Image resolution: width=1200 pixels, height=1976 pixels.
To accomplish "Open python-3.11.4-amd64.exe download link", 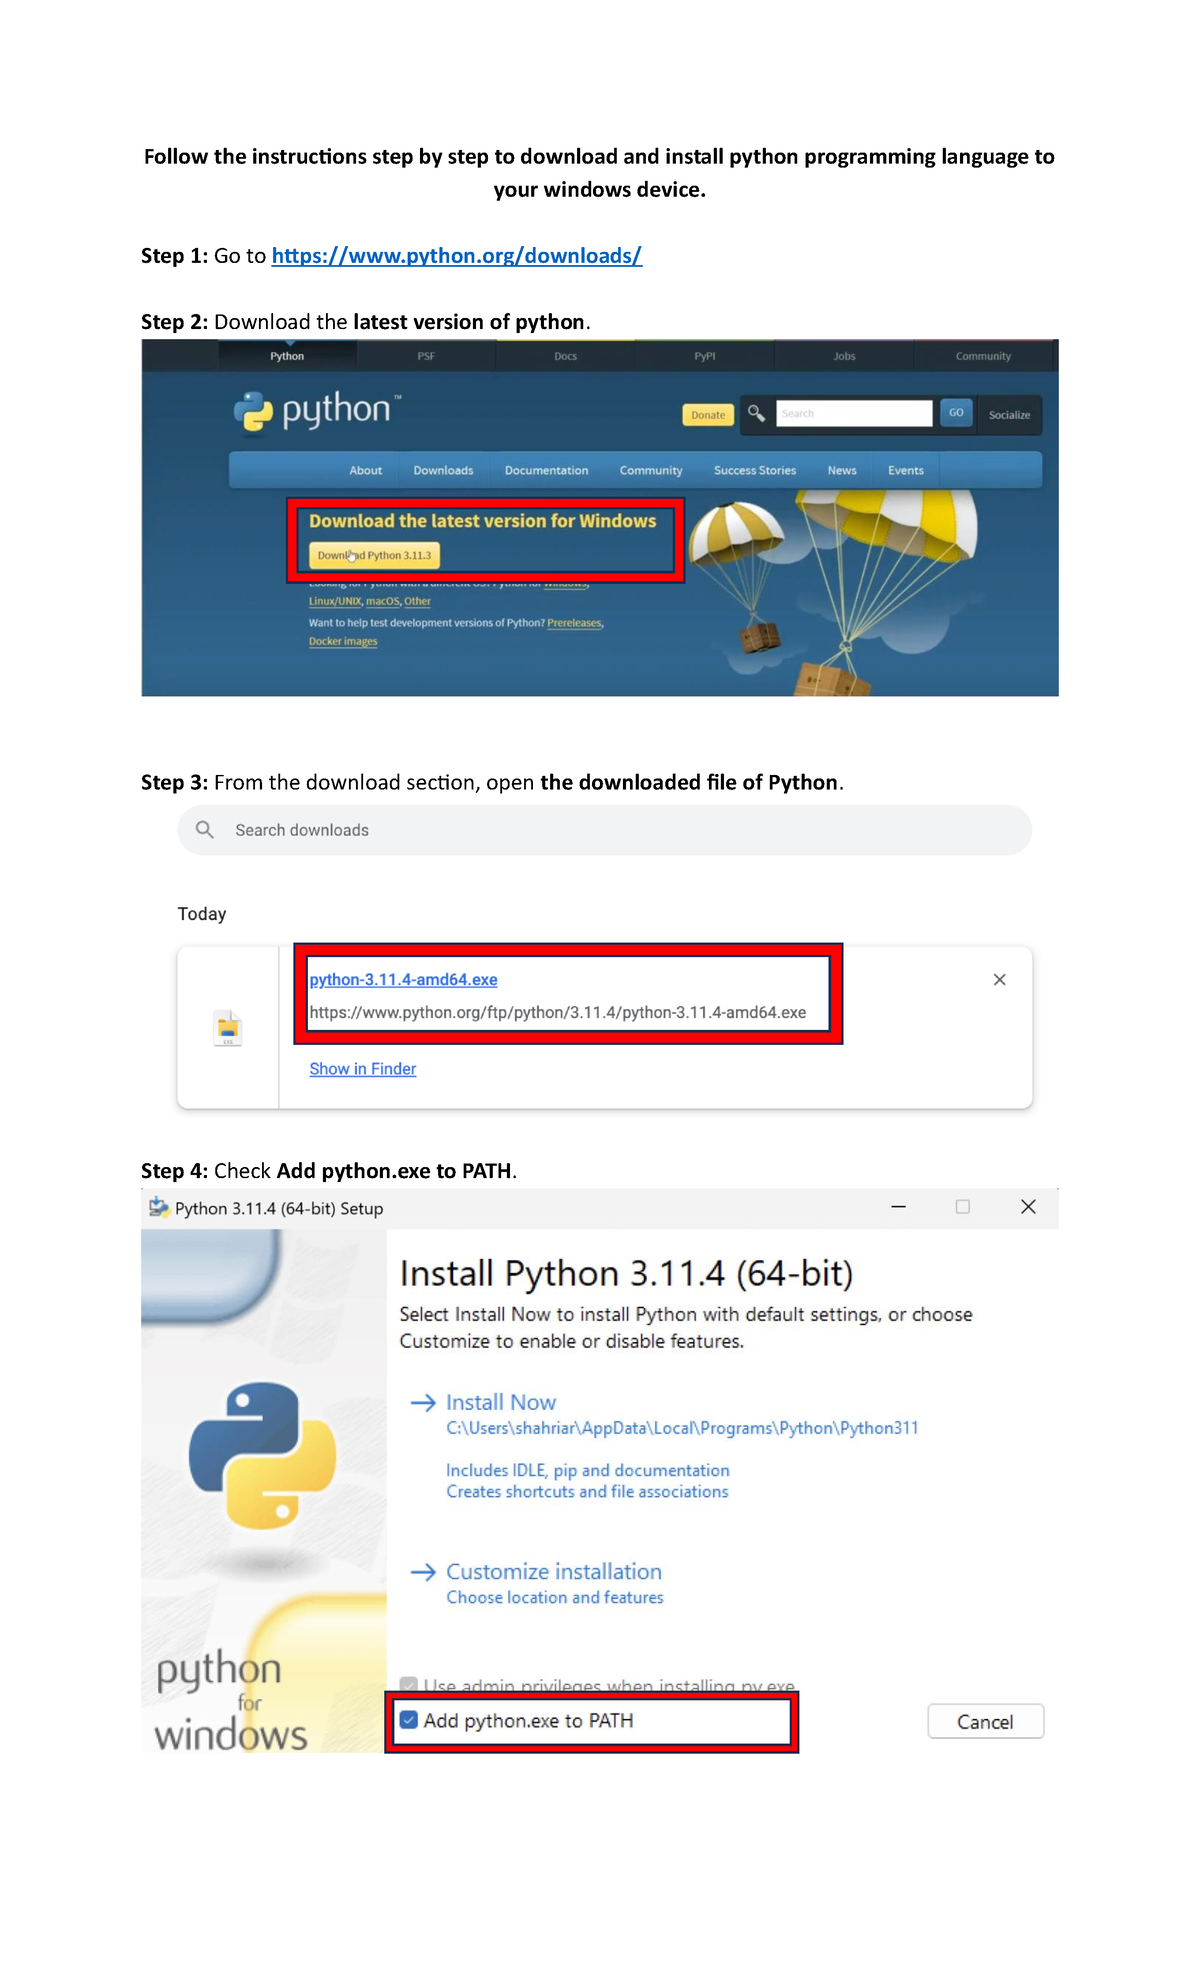I will coord(403,980).
